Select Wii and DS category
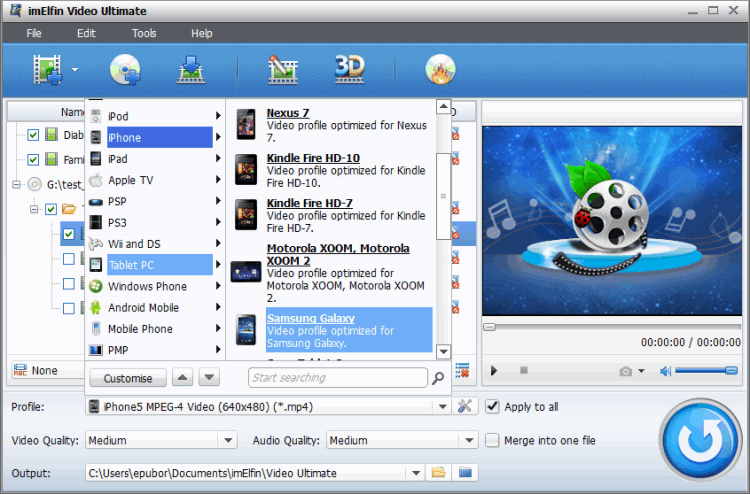 [155, 244]
